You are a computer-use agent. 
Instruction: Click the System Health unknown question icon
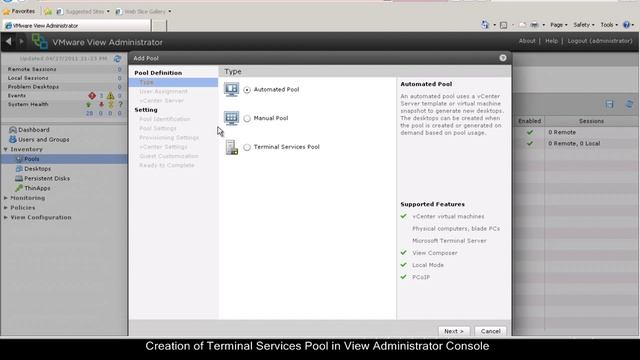[120, 104]
